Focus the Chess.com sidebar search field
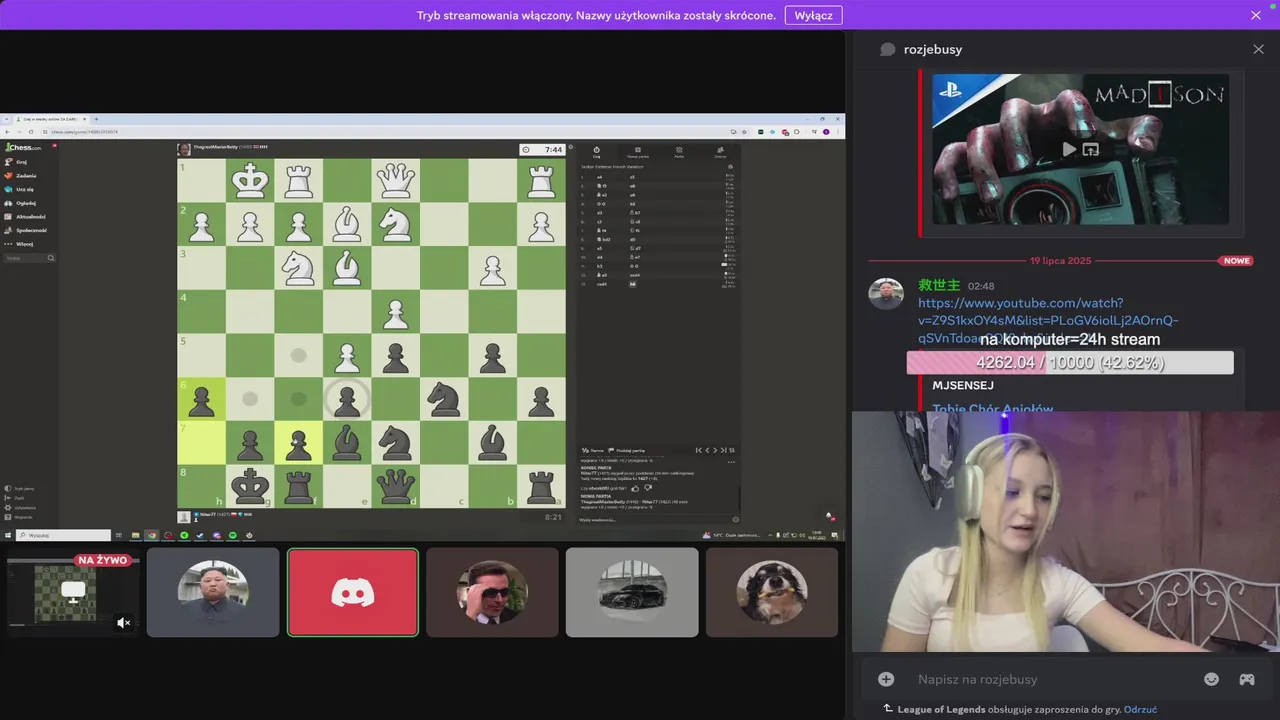 [29, 258]
